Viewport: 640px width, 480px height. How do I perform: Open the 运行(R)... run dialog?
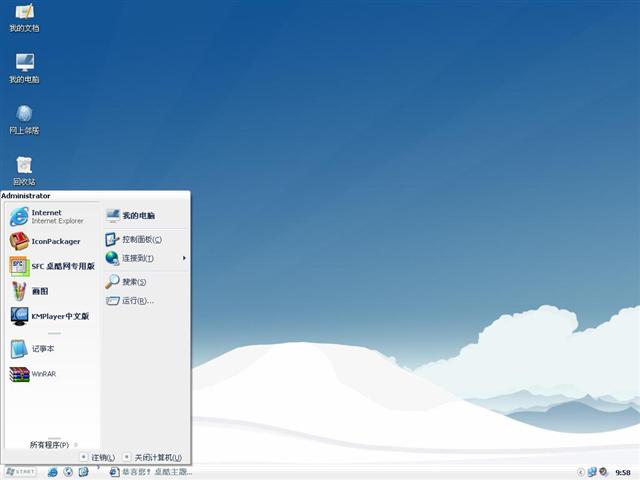(x=146, y=301)
